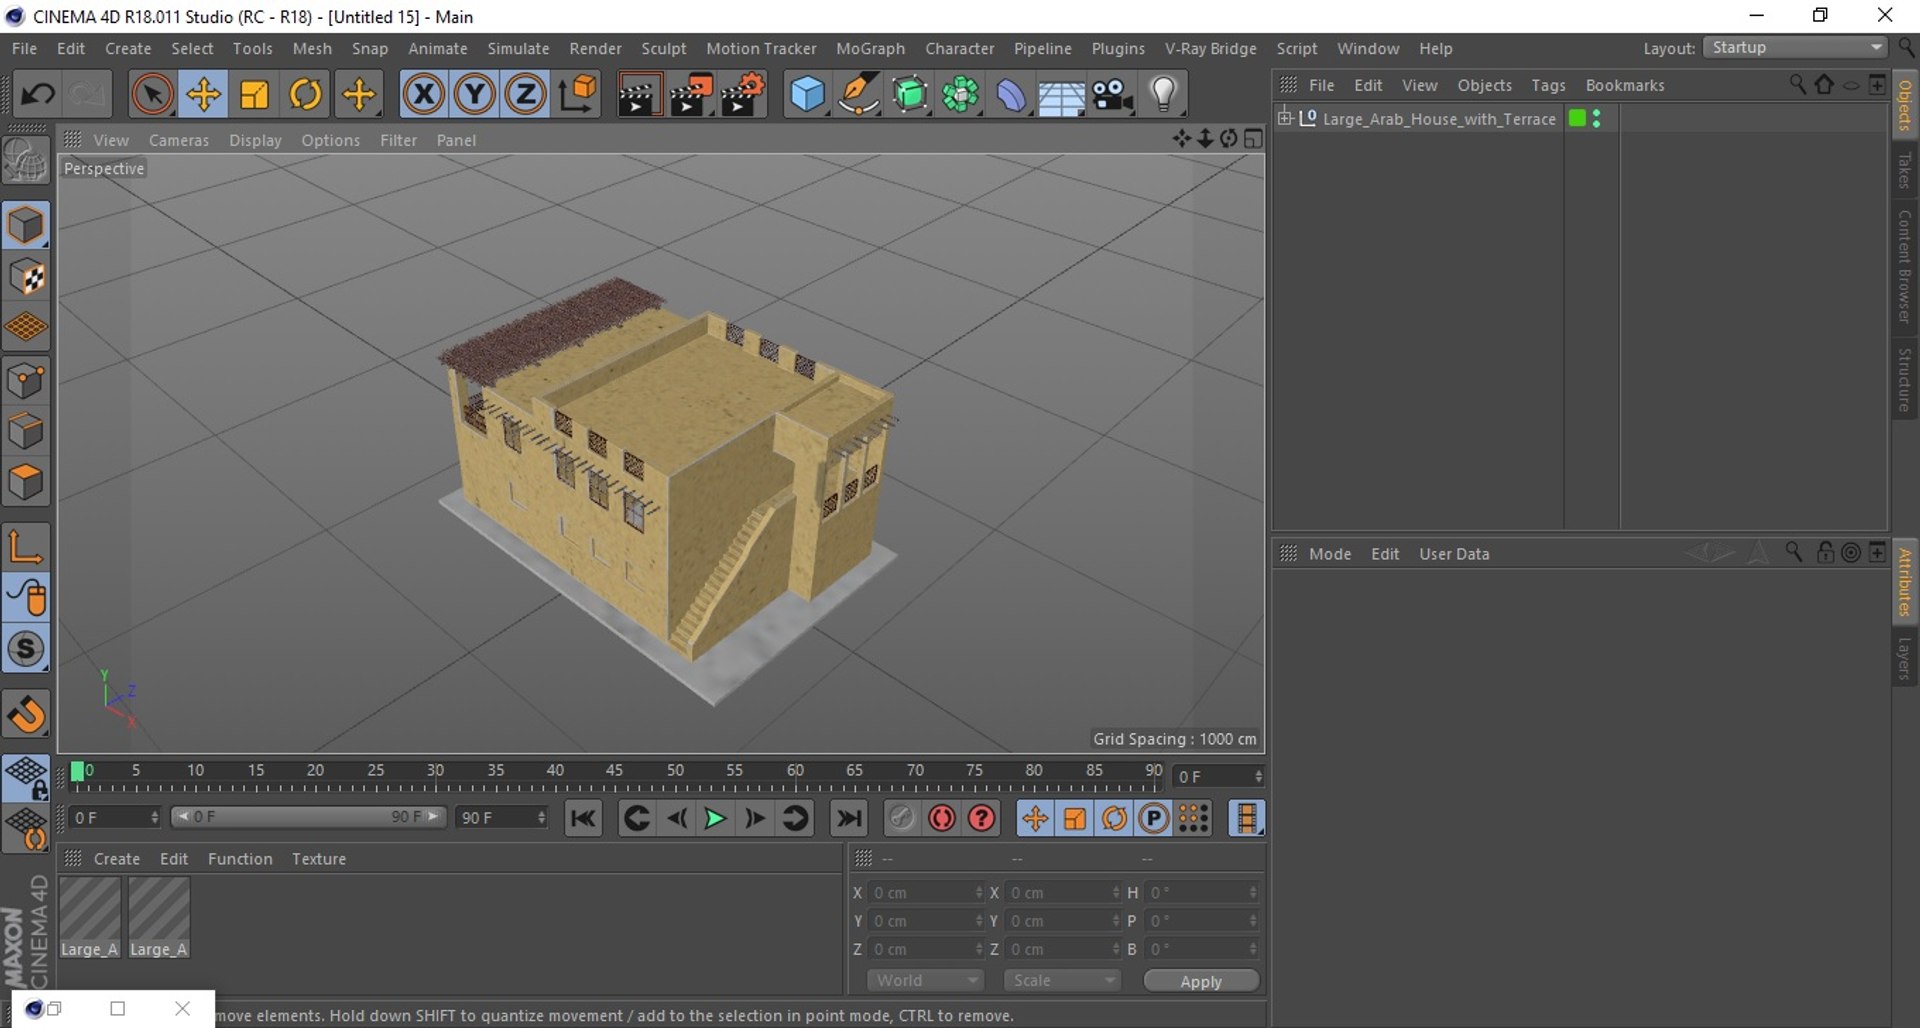Toggle Enable Snap button
The image size is (1920, 1028).
tap(26, 649)
